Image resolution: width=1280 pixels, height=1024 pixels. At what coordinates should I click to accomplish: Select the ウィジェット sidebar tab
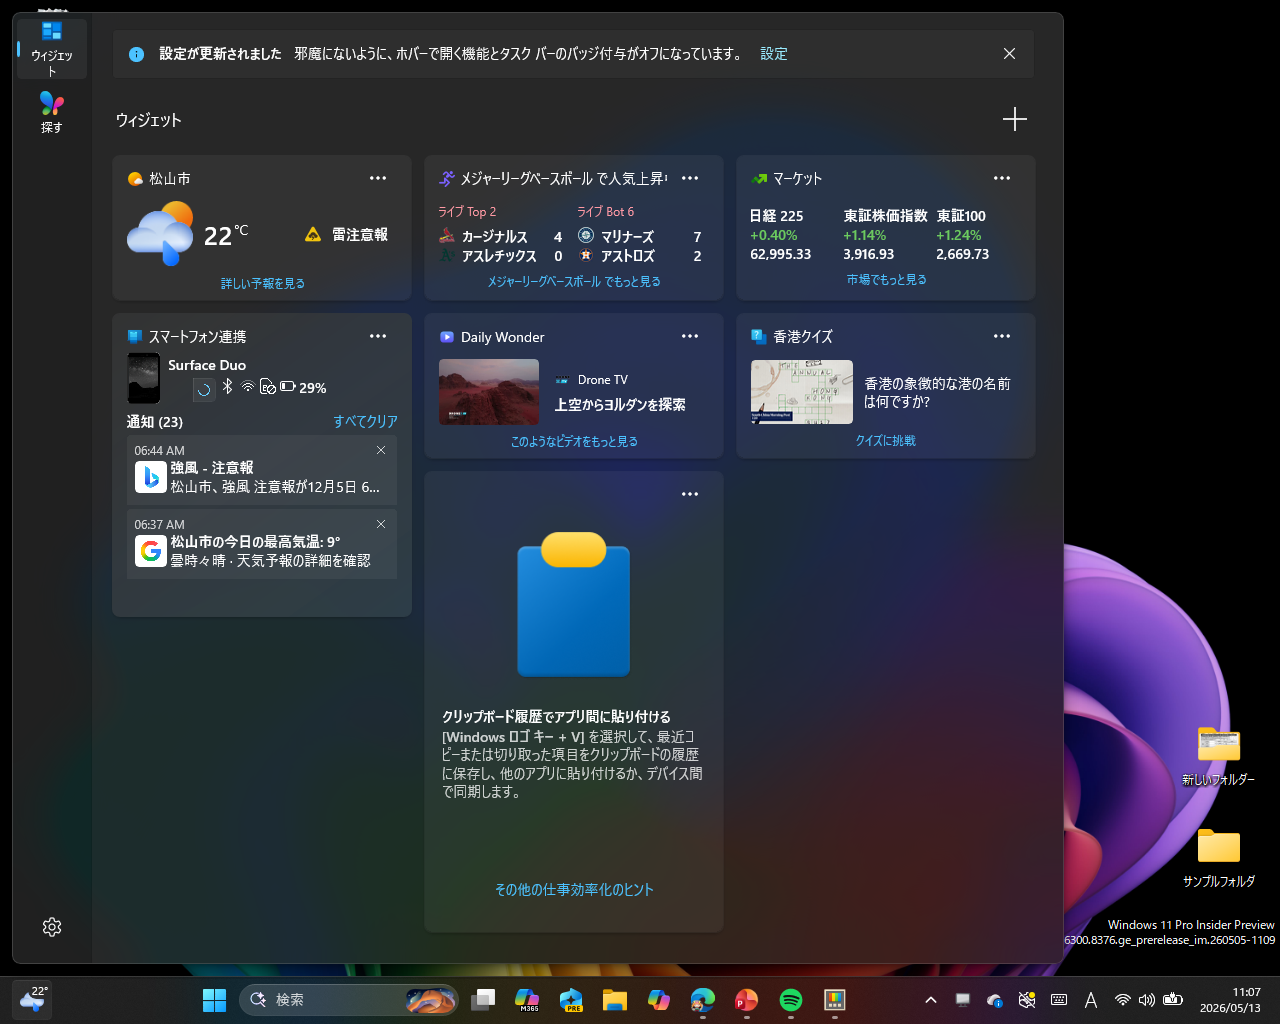(x=52, y=48)
